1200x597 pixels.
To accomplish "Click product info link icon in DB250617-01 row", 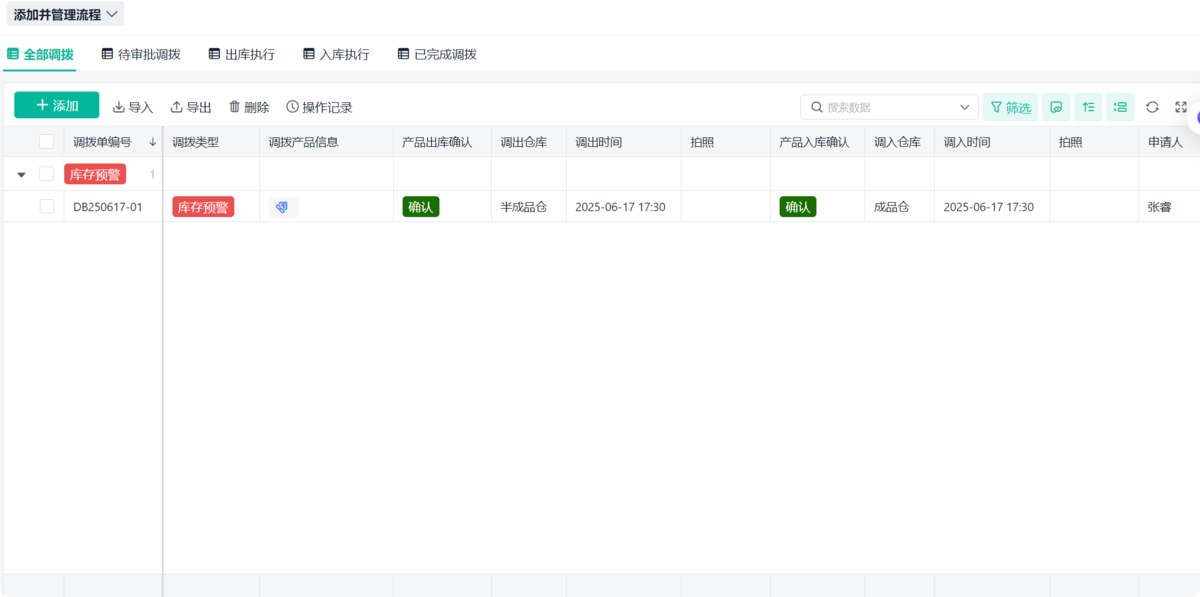I will [283, 207].
